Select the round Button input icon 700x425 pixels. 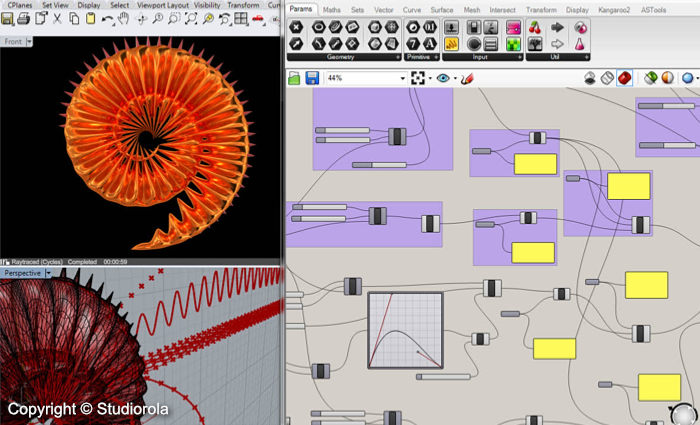tap(474, 44)
